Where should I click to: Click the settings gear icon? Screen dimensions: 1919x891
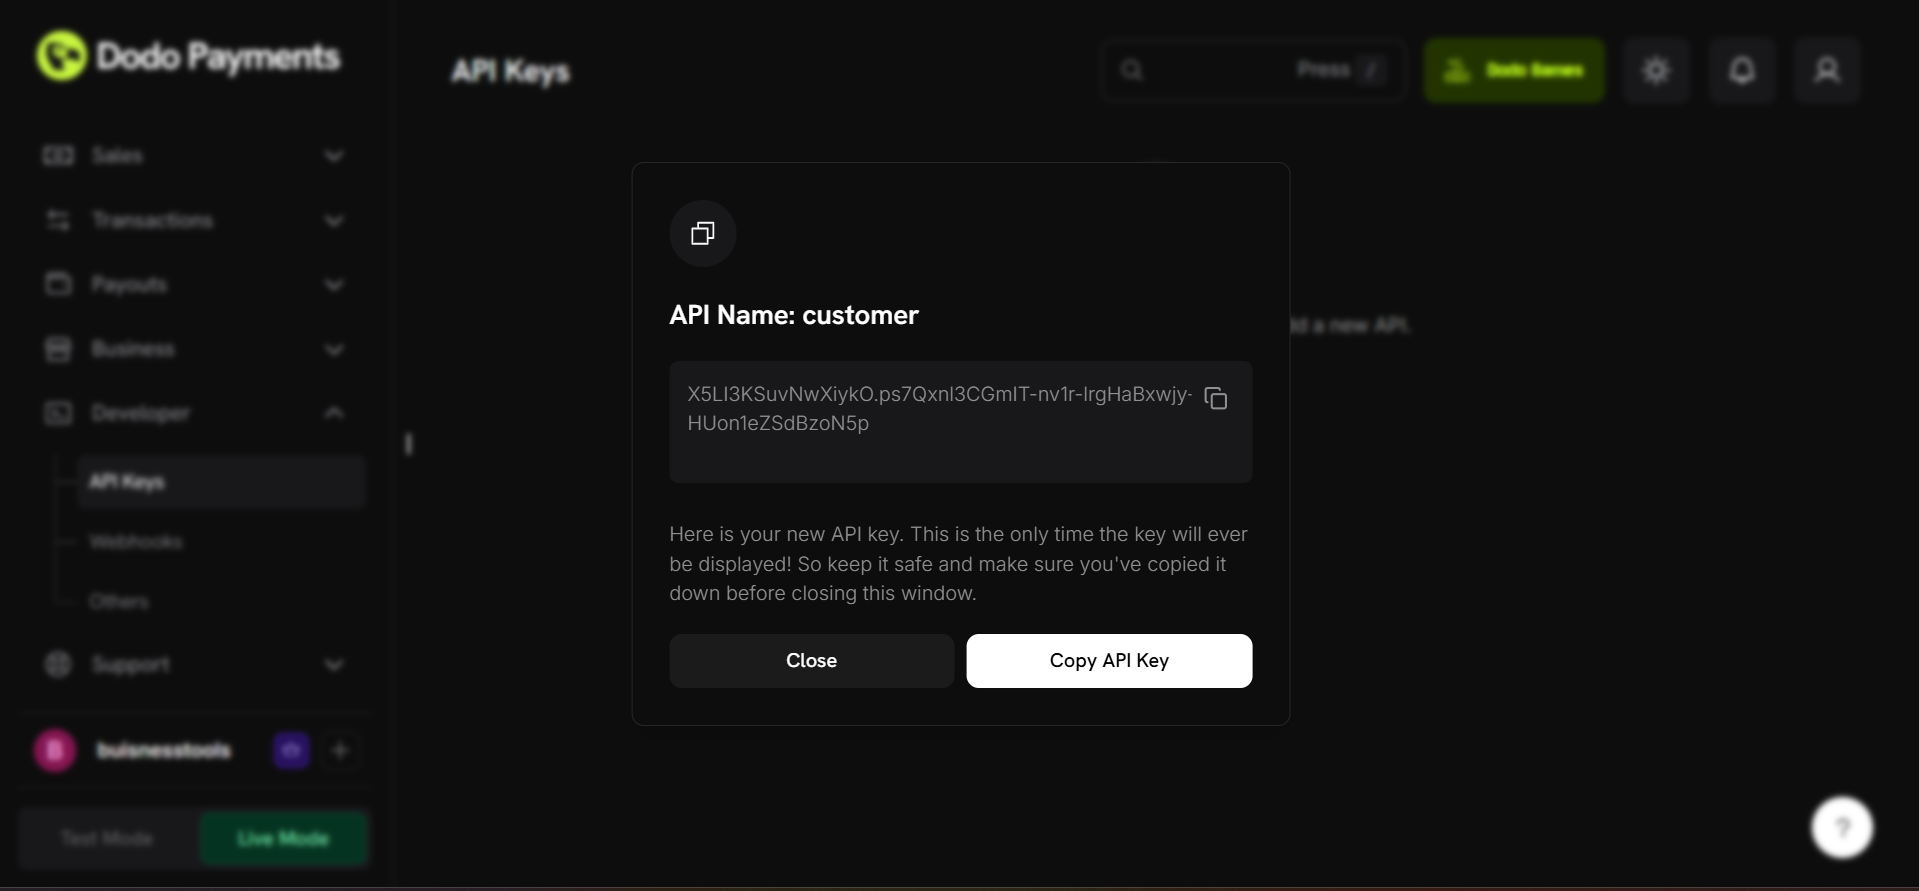tap(1655, 70)
